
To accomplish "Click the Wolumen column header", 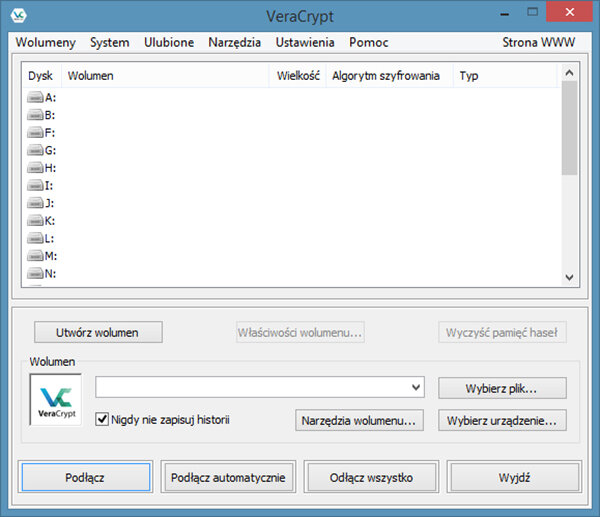I will (165, 75).
